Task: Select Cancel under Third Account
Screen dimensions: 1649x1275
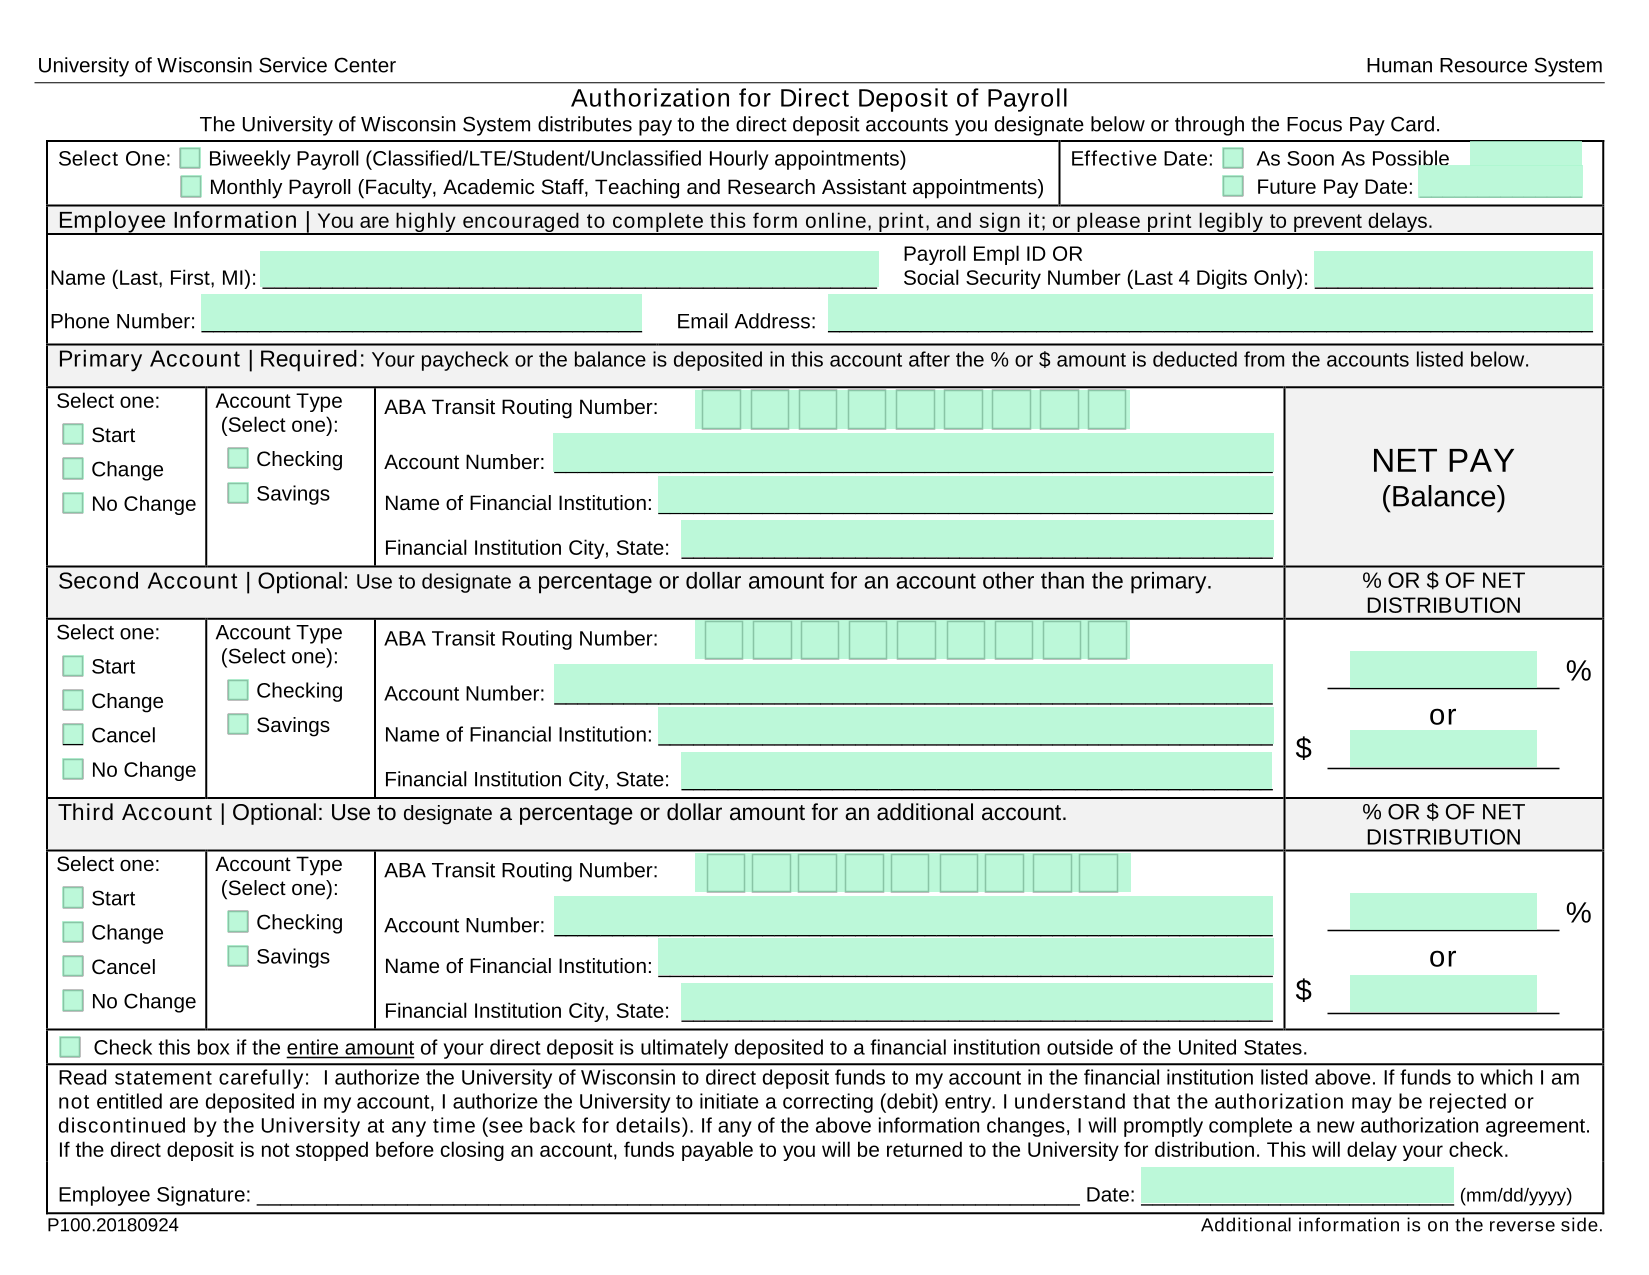Action: tap(73, 966)
